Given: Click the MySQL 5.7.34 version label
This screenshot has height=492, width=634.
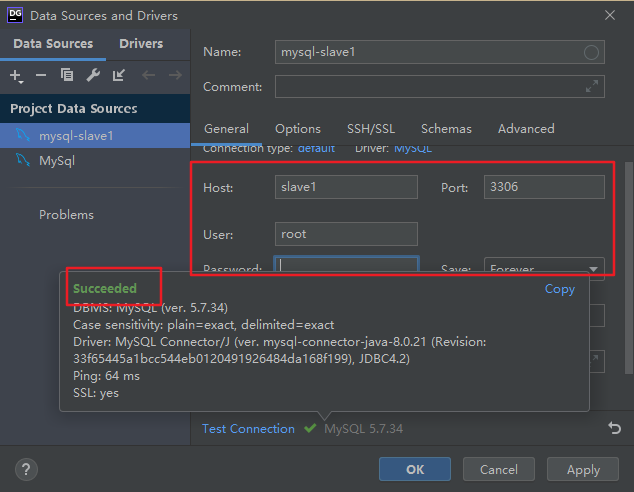Looking at the screenshot, I should (x=363, y=429).
